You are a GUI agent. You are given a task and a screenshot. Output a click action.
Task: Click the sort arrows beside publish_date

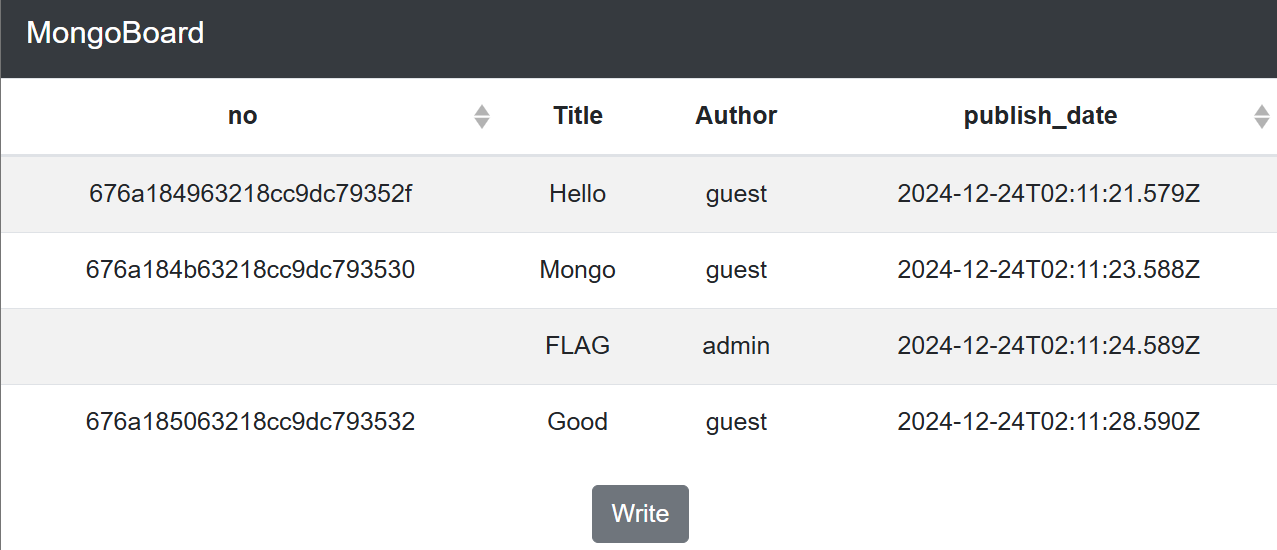(x=1262, y=117)
